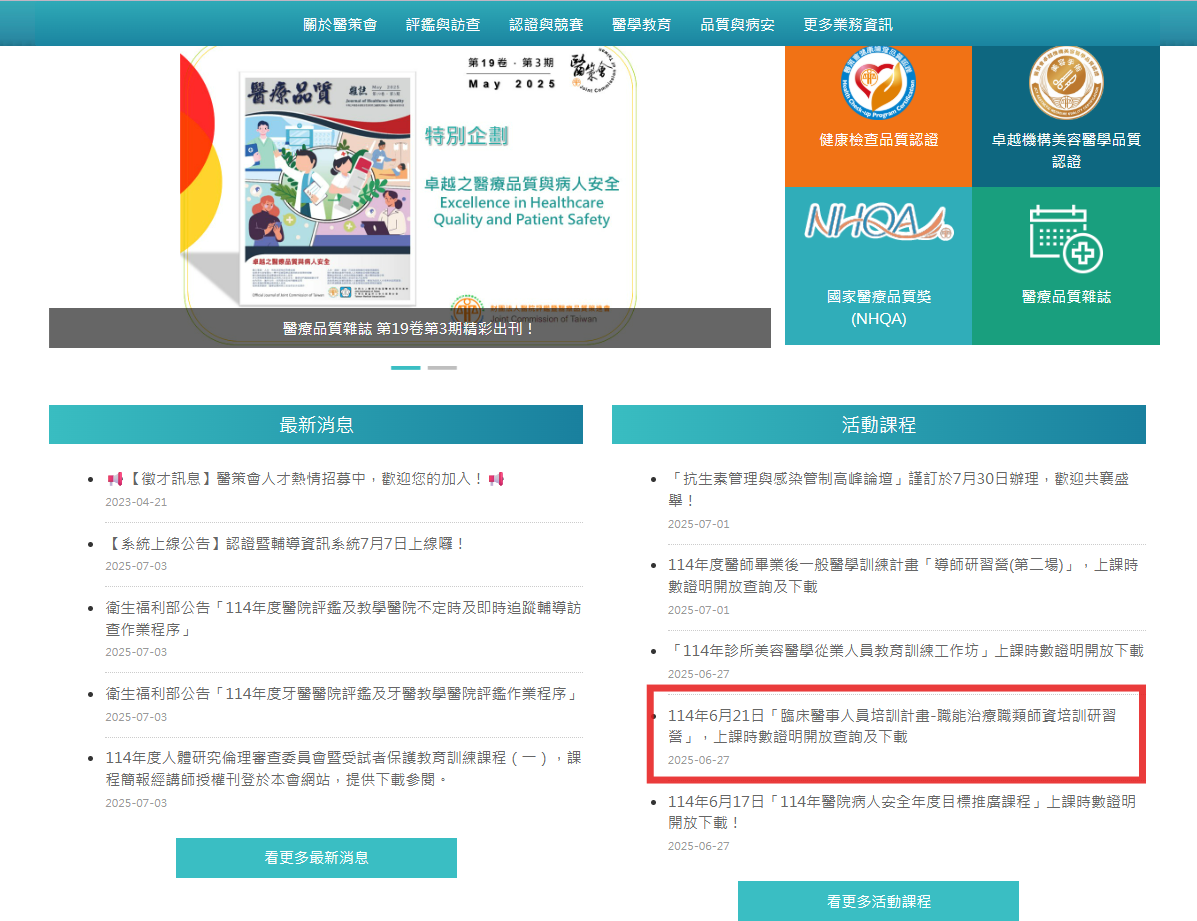Image resolution: width=1197 pixels, height=921 pixels.
Task: Open 抗生素管理與感染管制高峰論壇 event
Action: coord(899,490)
